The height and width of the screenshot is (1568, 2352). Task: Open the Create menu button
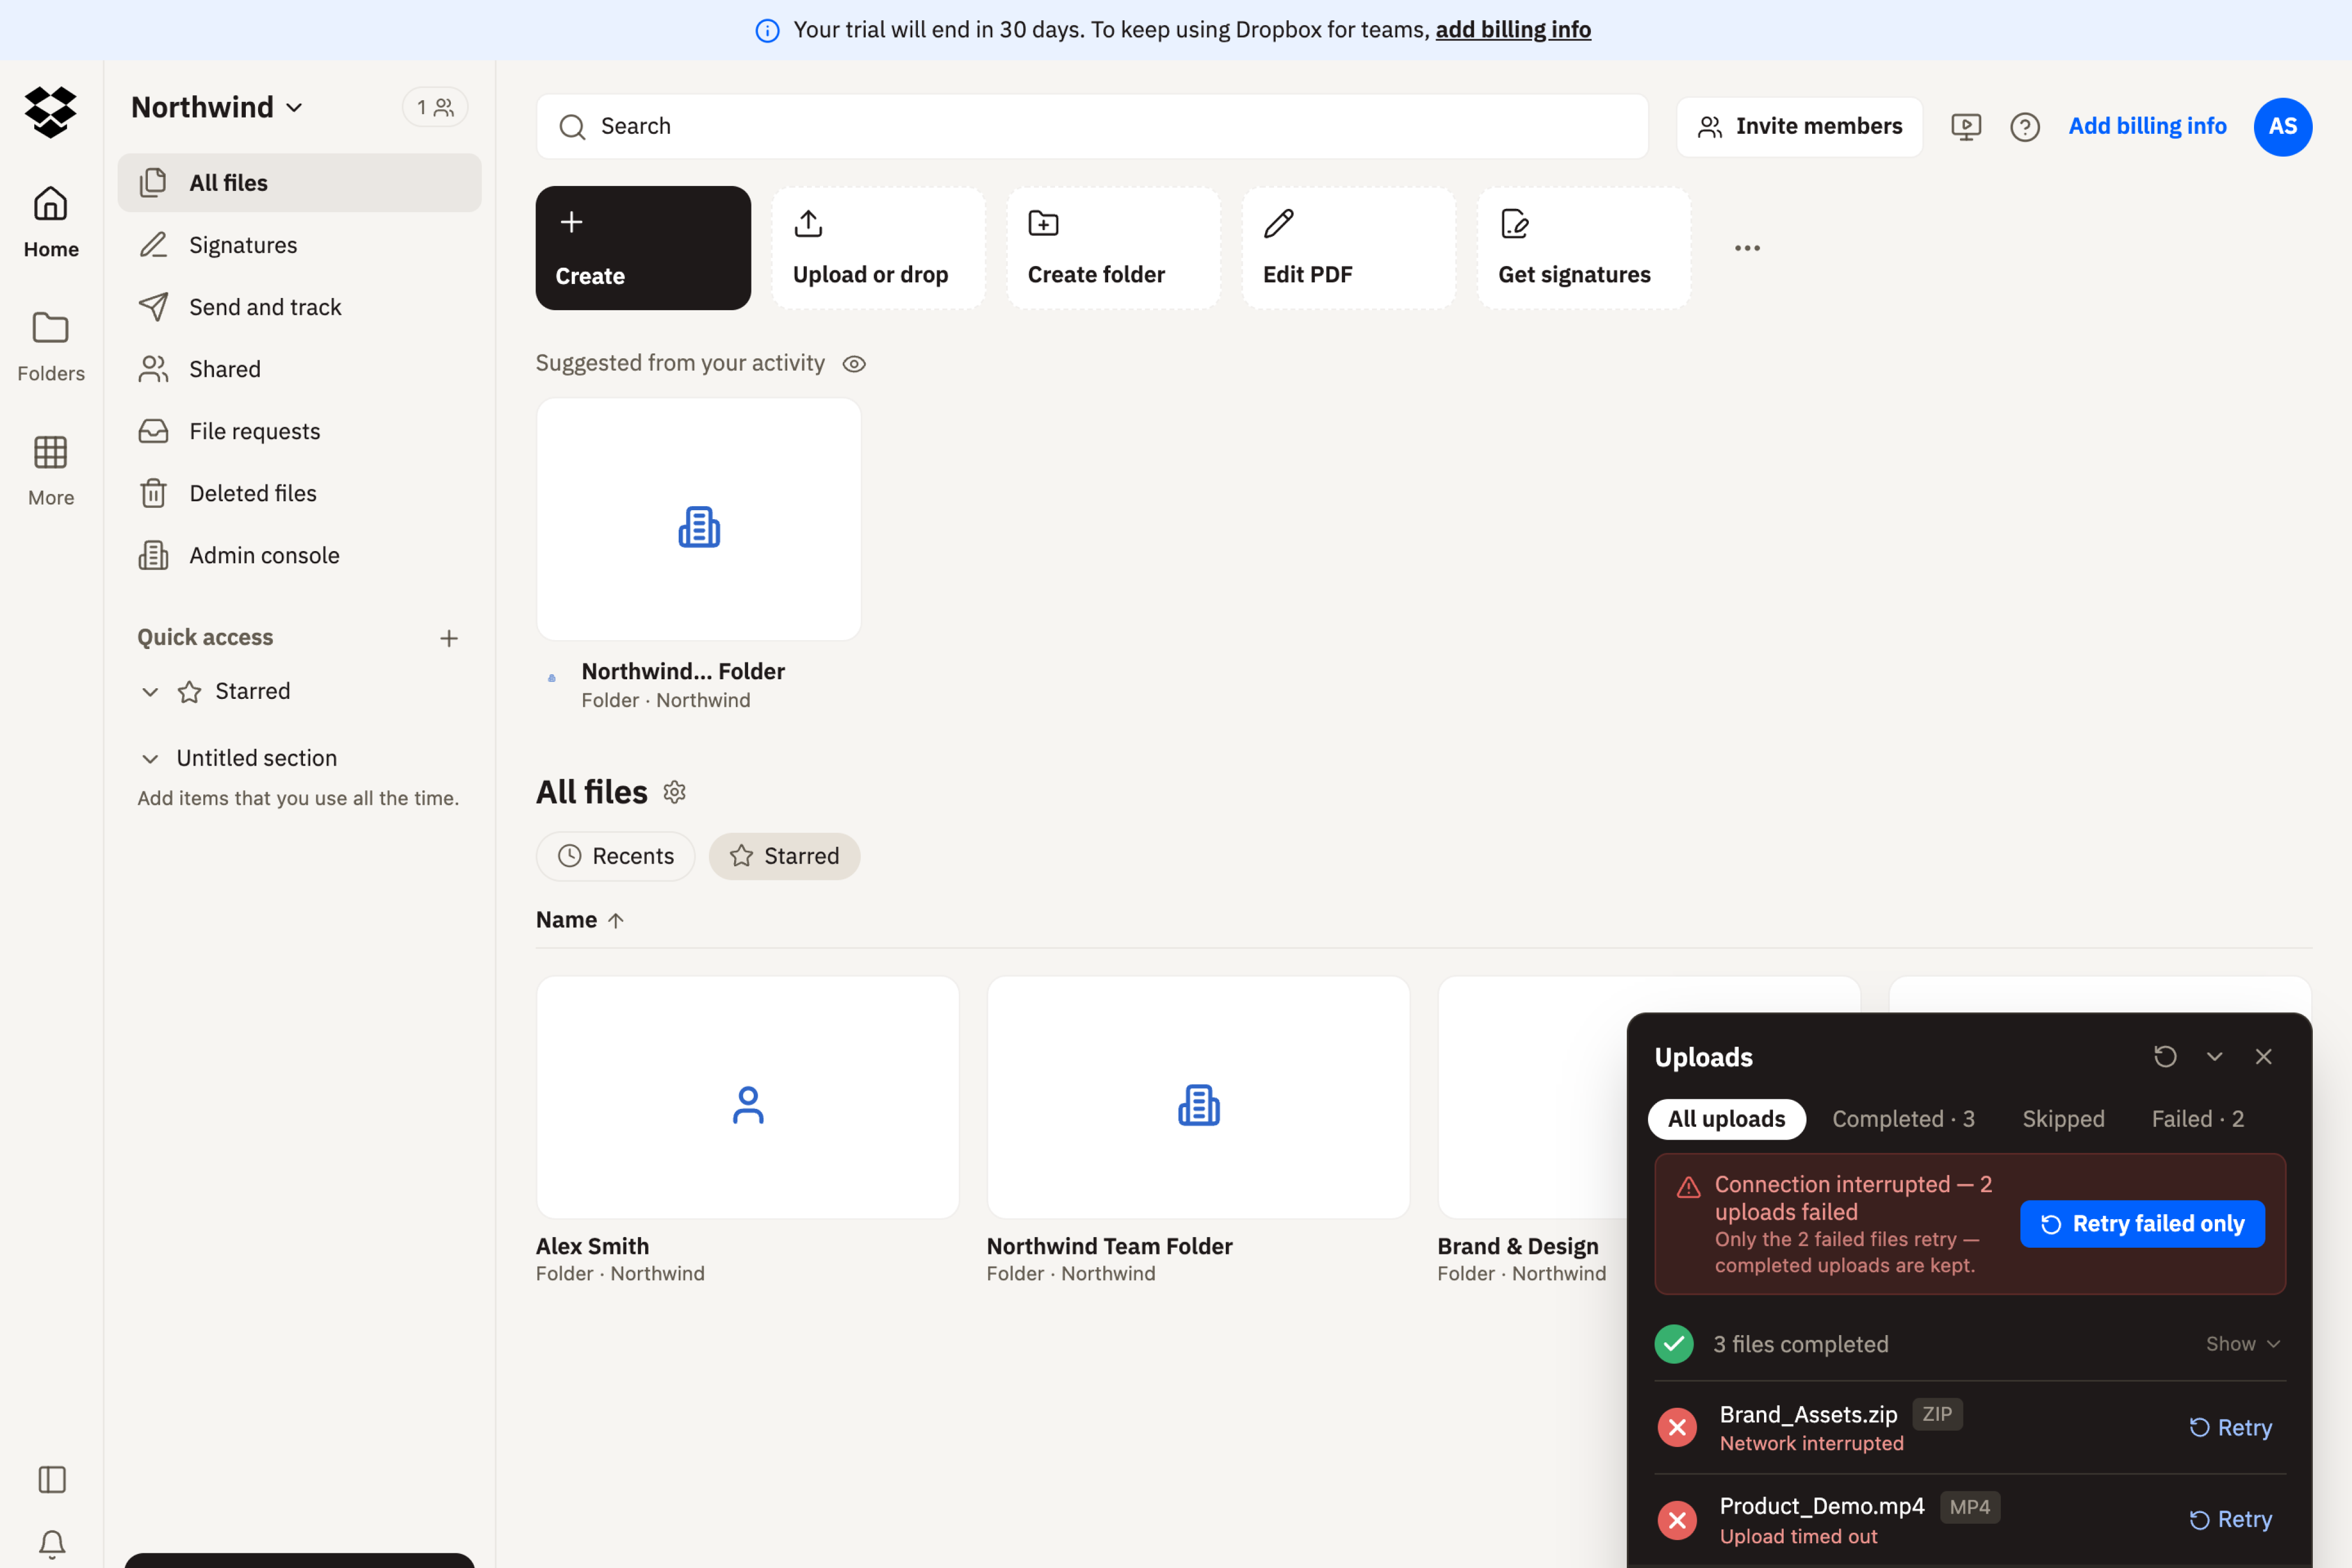click(x=643, y=248)
